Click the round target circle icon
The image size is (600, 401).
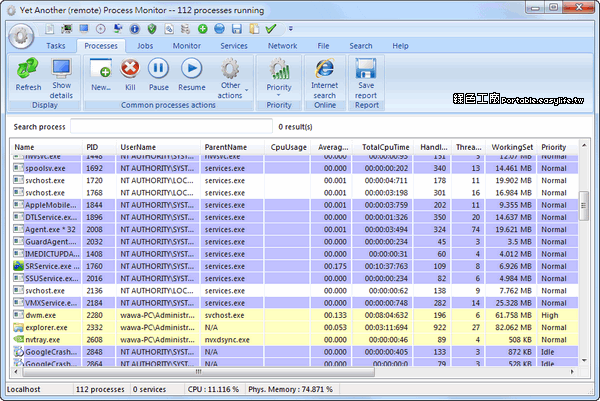pos(101,29)
